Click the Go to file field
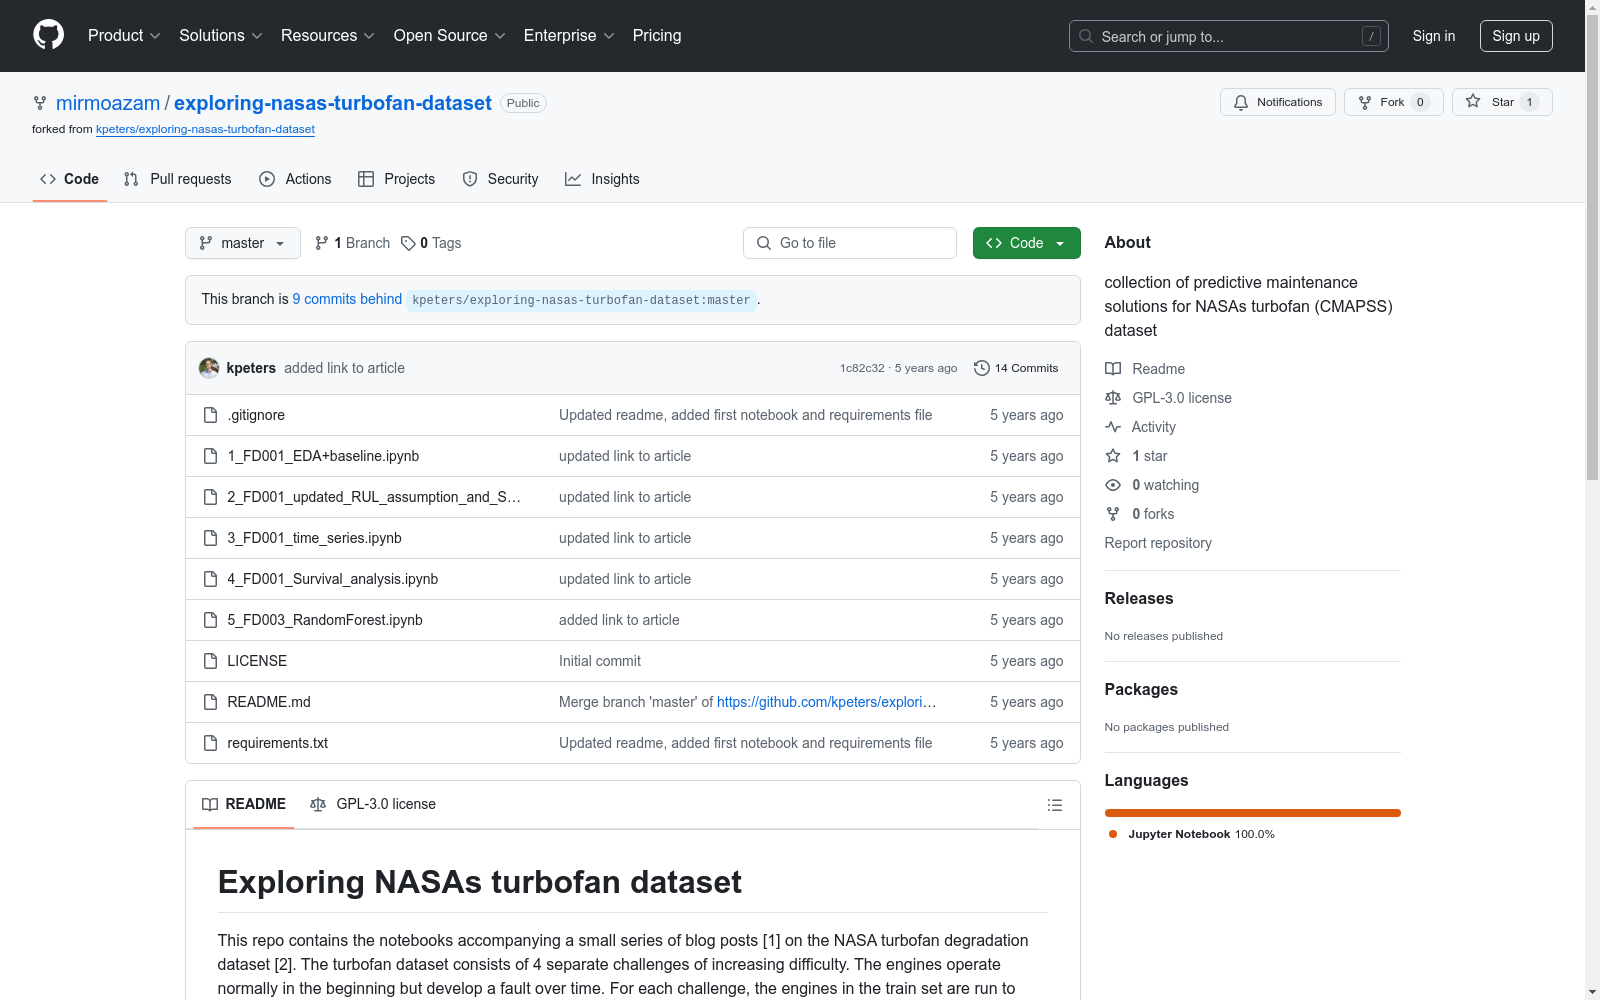This screenshot has height=1000, width=1600. pyautogui.click(x=850, y=243)
